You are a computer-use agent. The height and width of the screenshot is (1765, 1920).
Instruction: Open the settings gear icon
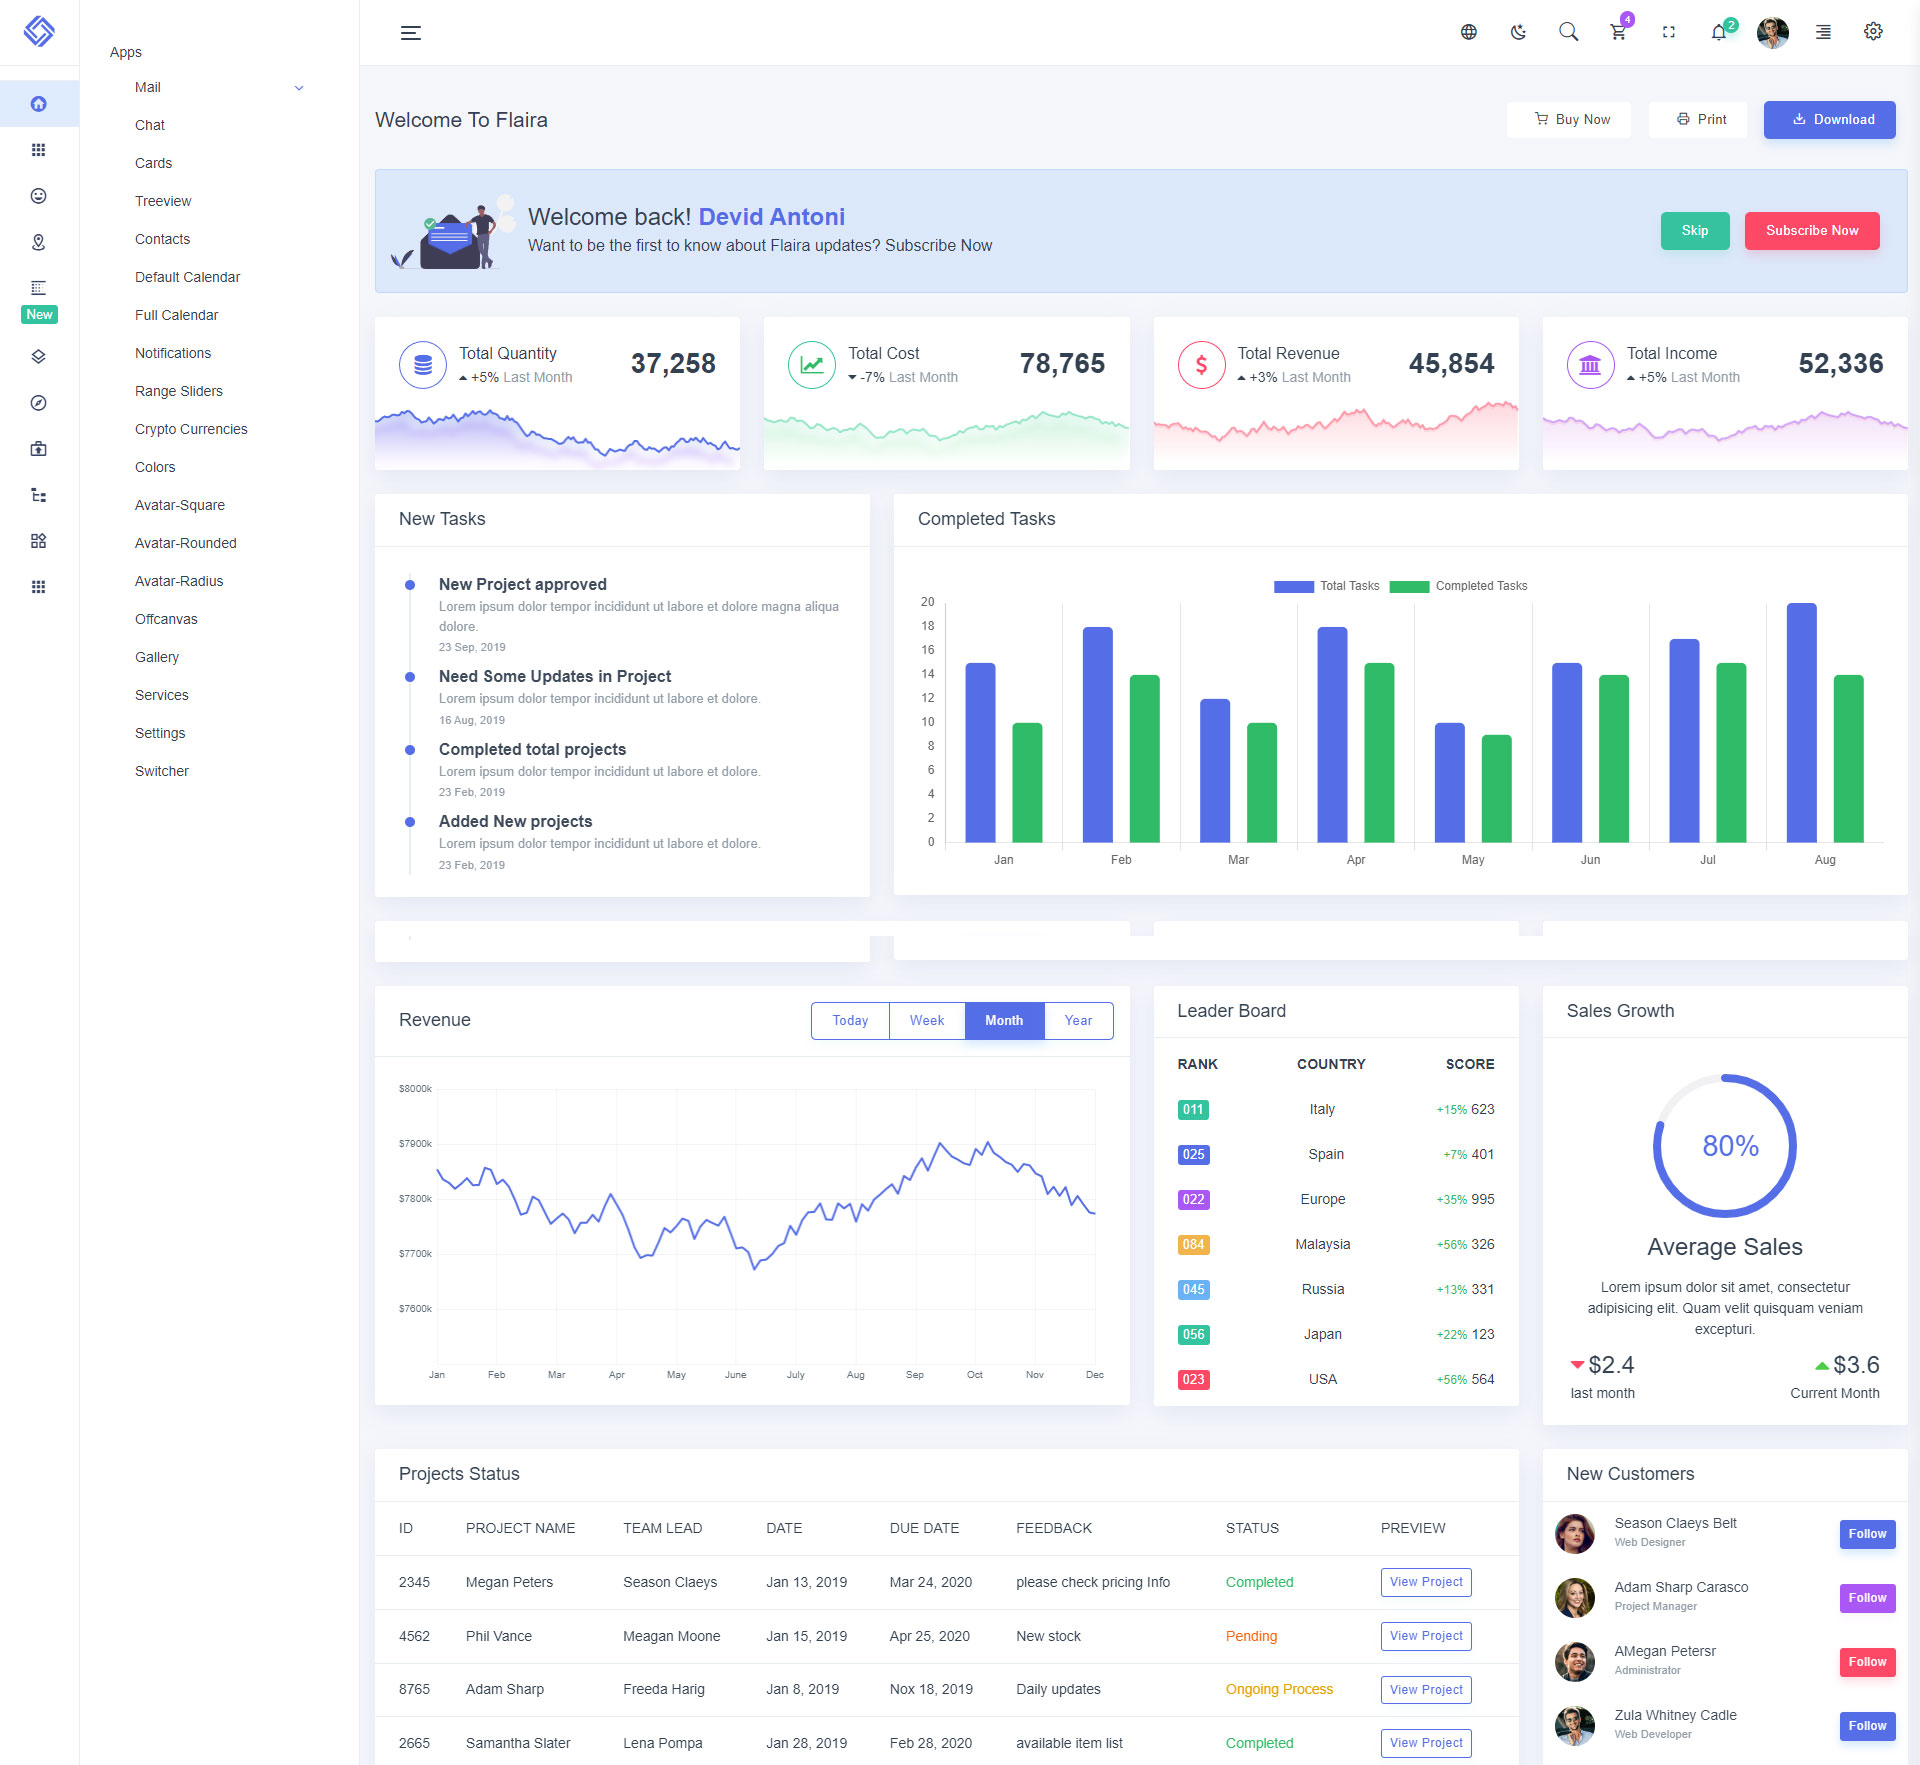pyautogui.click(x=1873, y=32)
